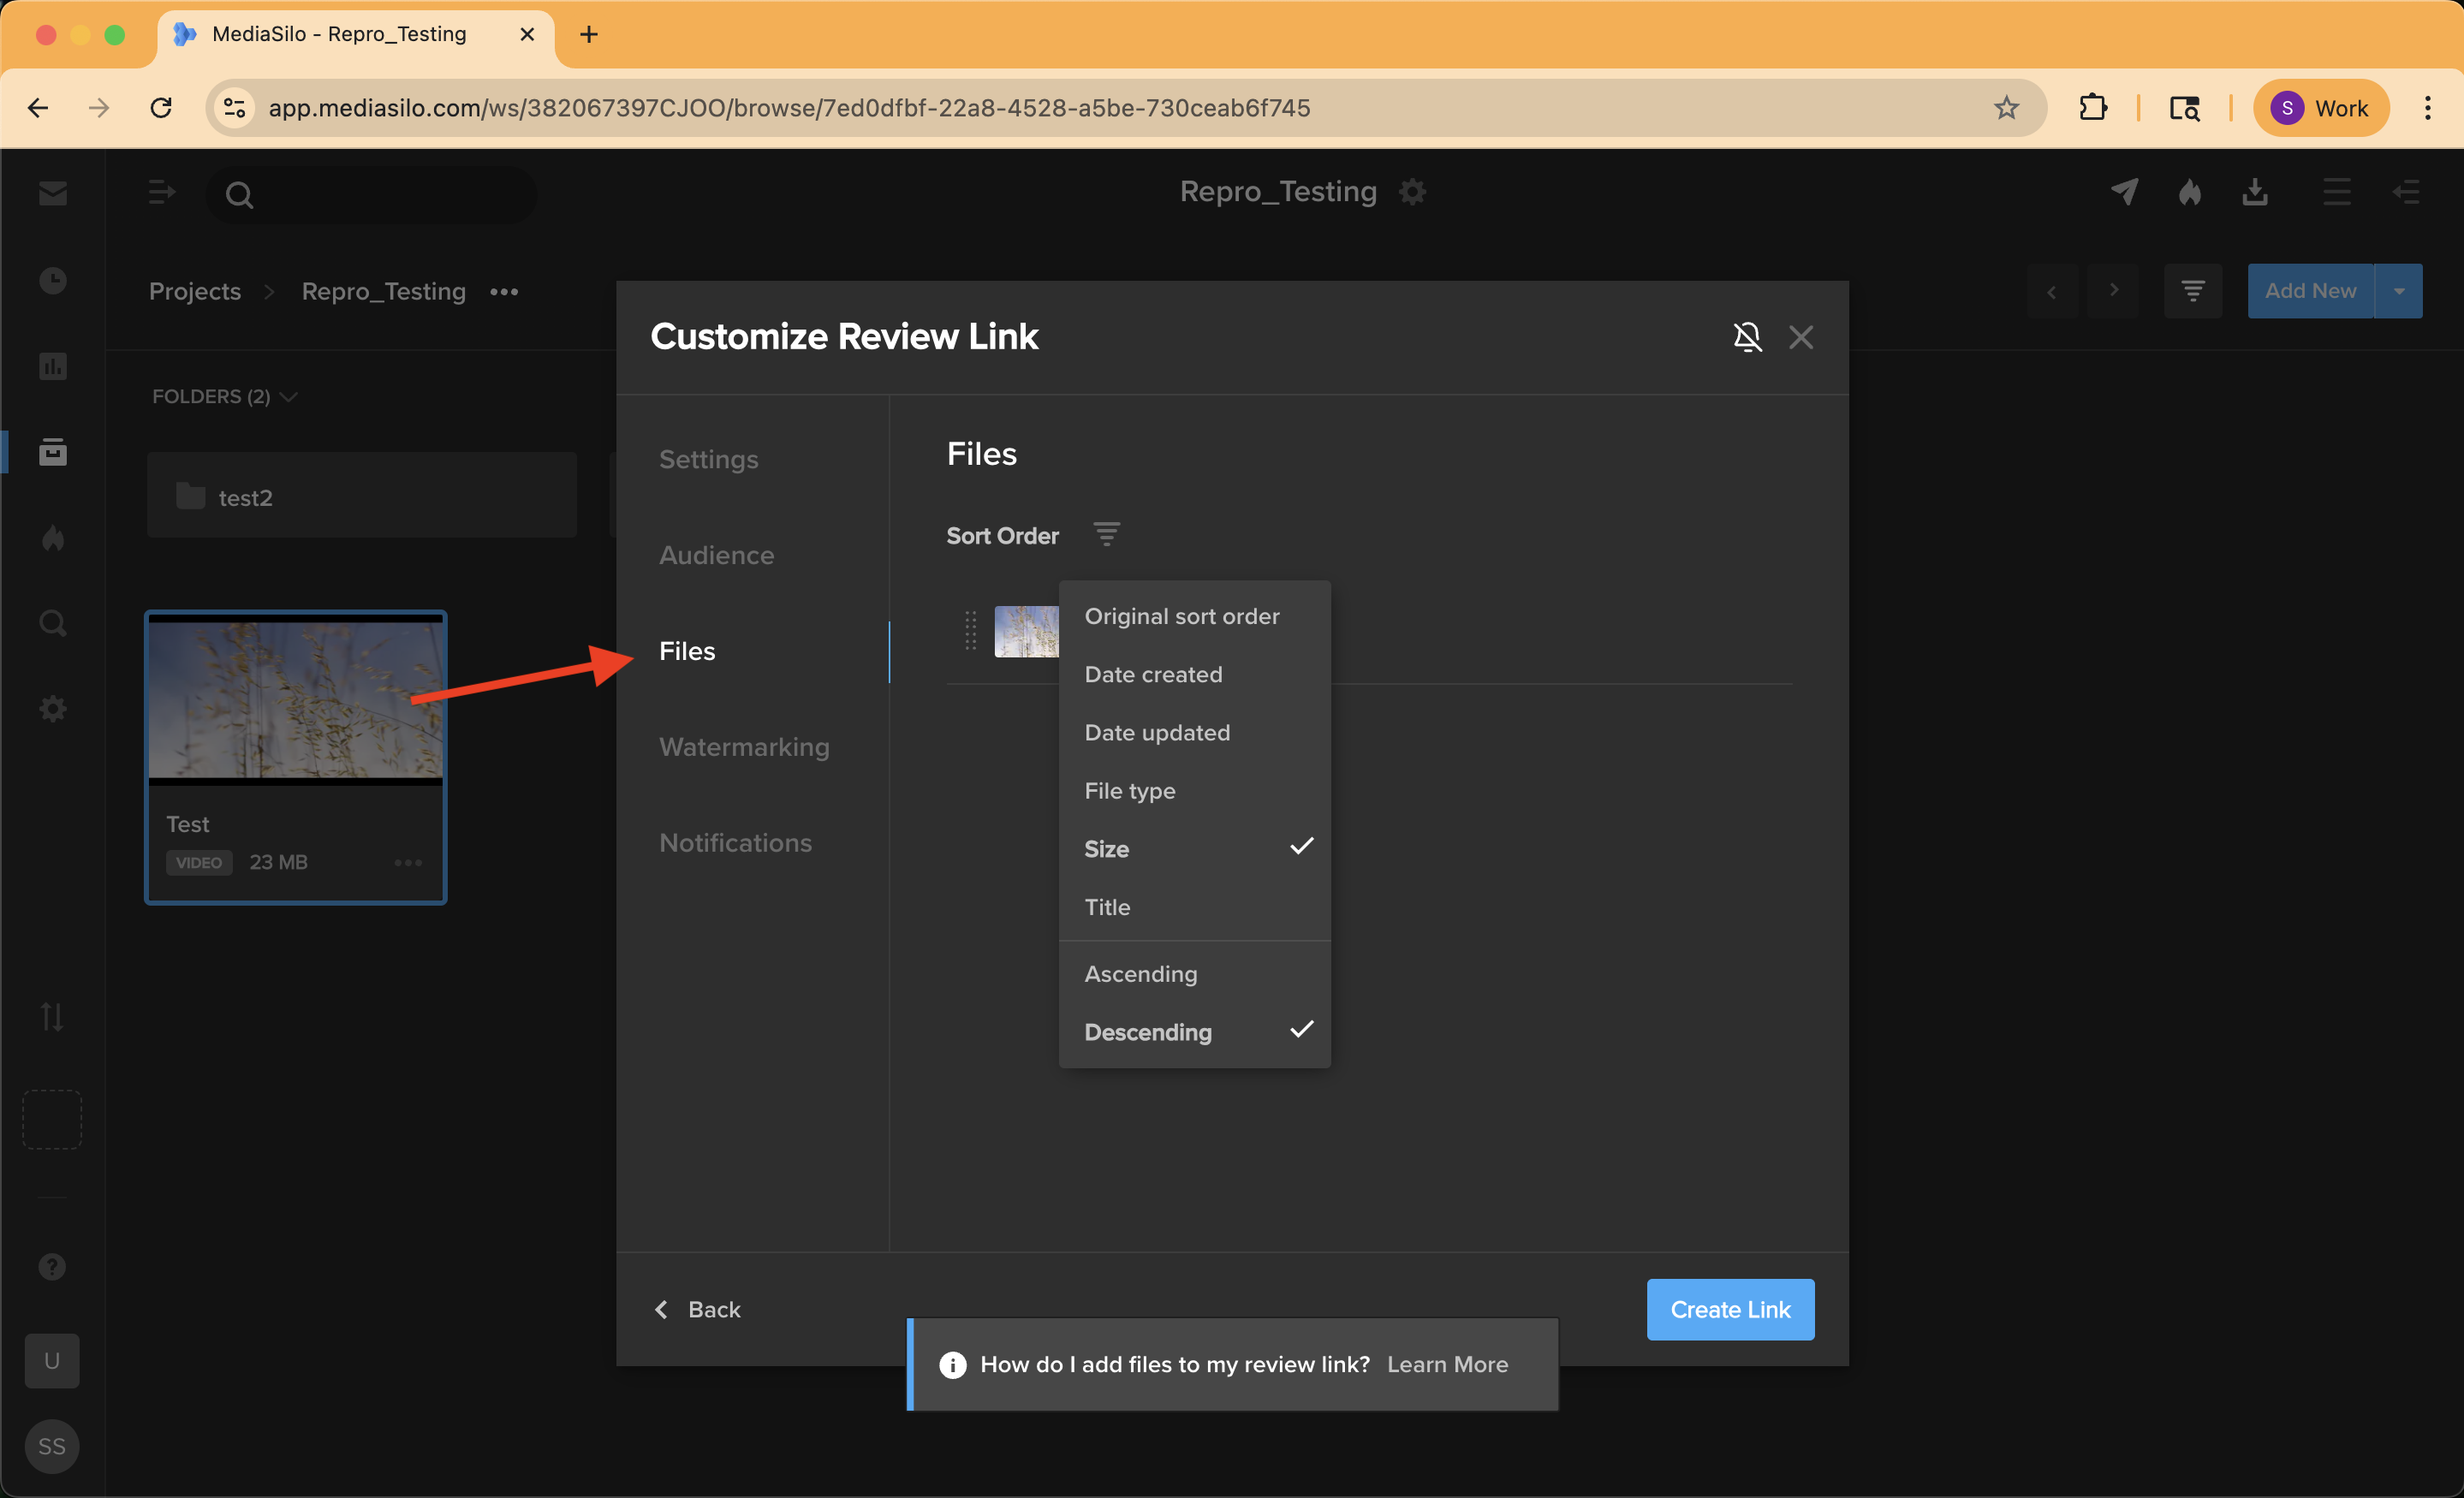2464x1498 pixels.
Task: Open the analytics bar-chart icon in sidebar
Action: pyautogui.click(x=51, y=366)
